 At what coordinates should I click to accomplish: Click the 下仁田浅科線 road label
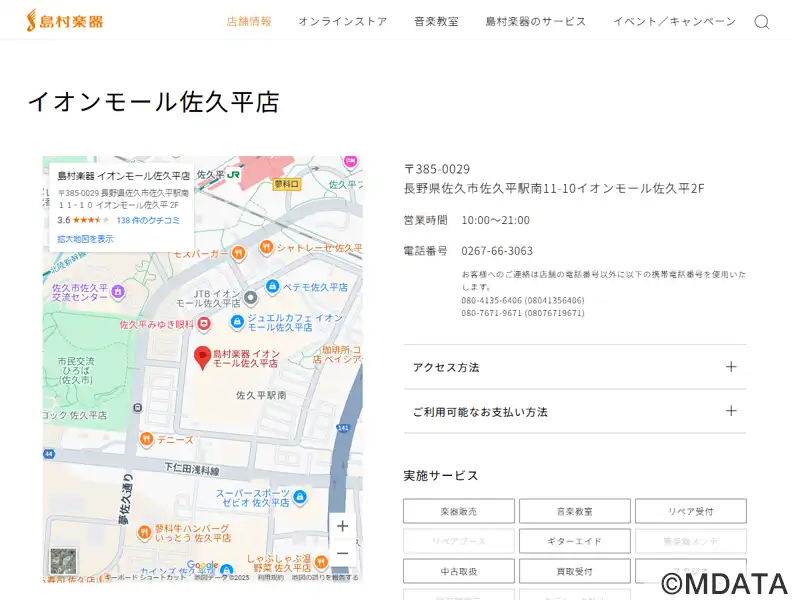point(192,469)
